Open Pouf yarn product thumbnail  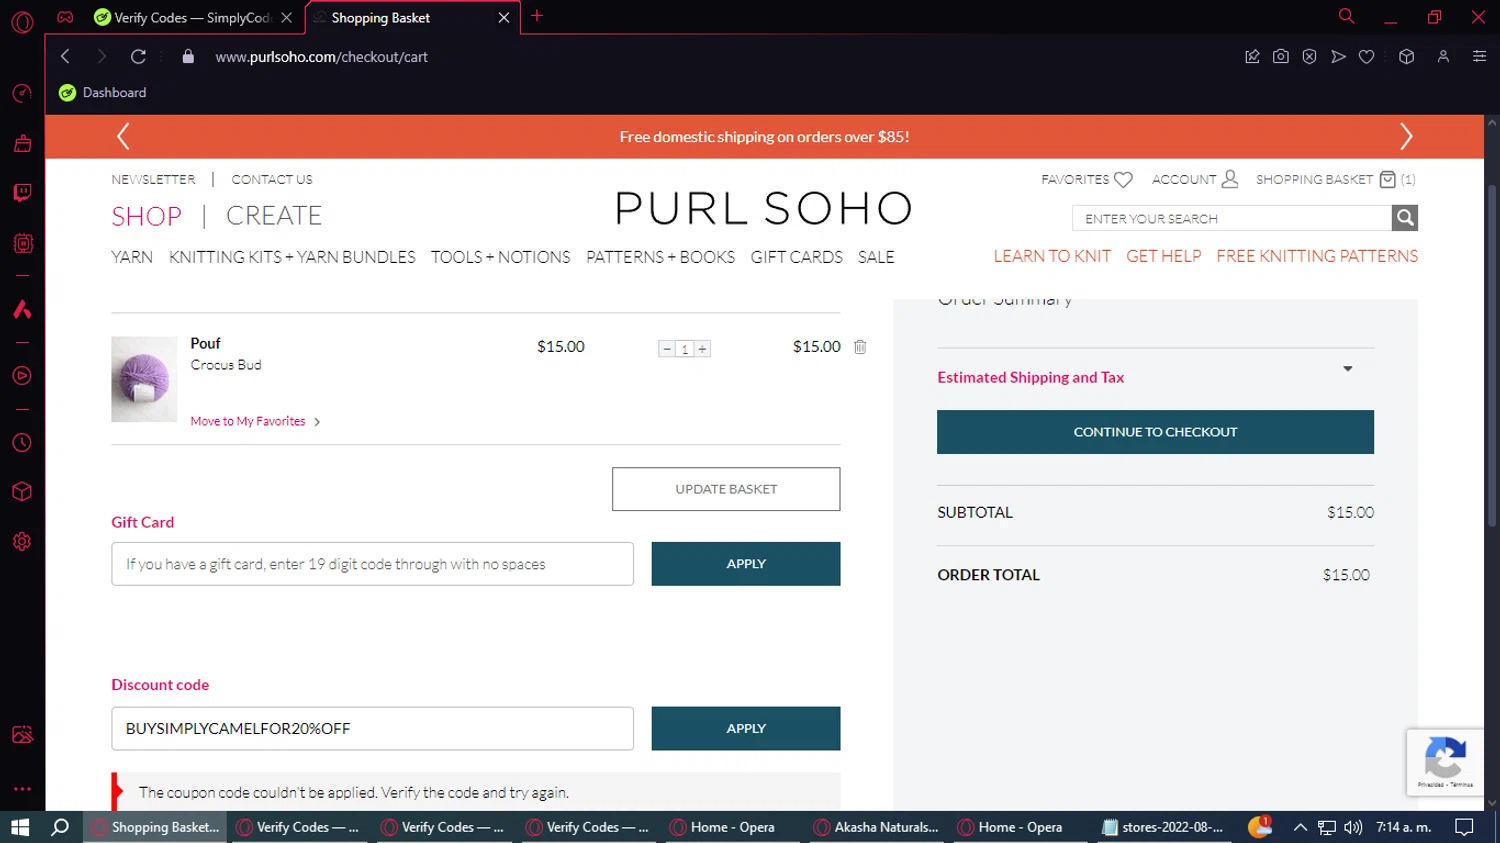(x=144, y=379)
